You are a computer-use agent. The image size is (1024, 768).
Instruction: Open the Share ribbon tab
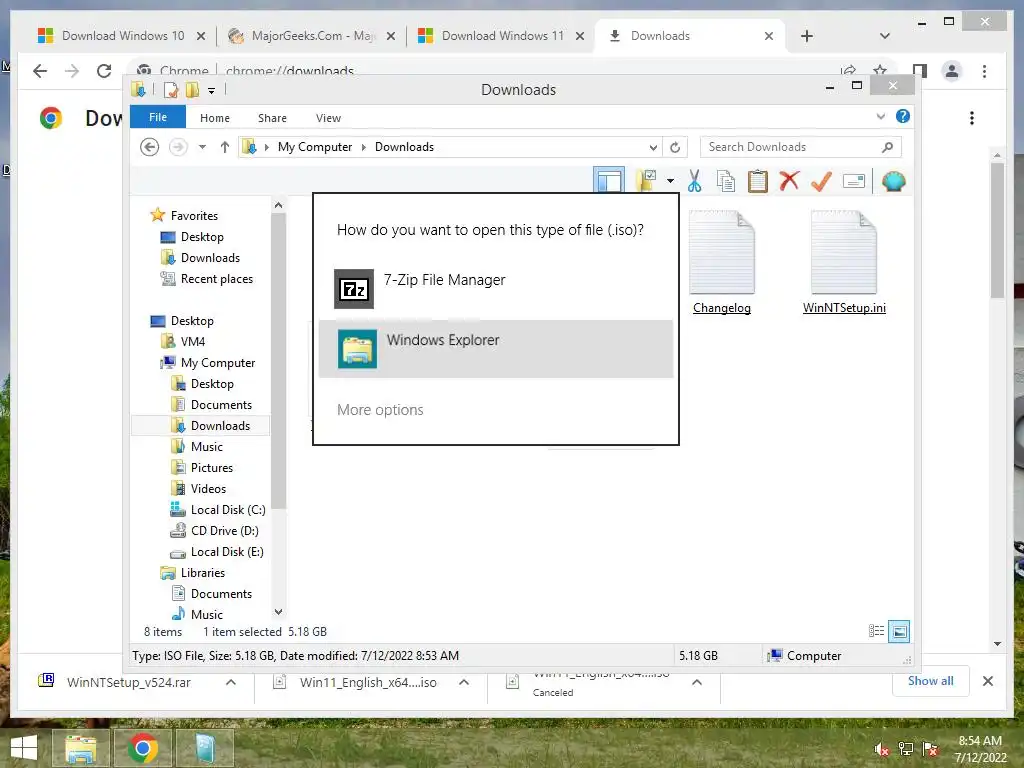click(x=272, y=118)
